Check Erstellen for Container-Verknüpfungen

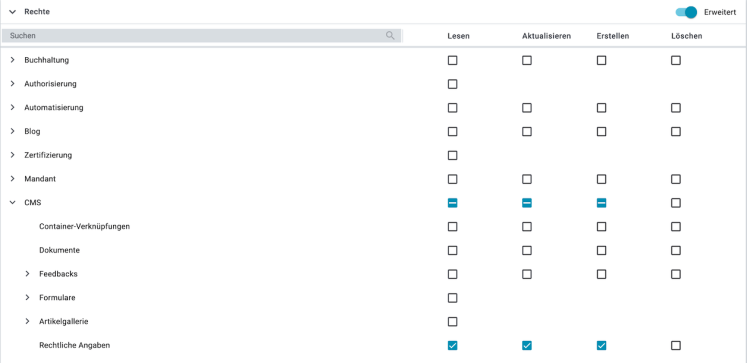(x=602, y=227)
